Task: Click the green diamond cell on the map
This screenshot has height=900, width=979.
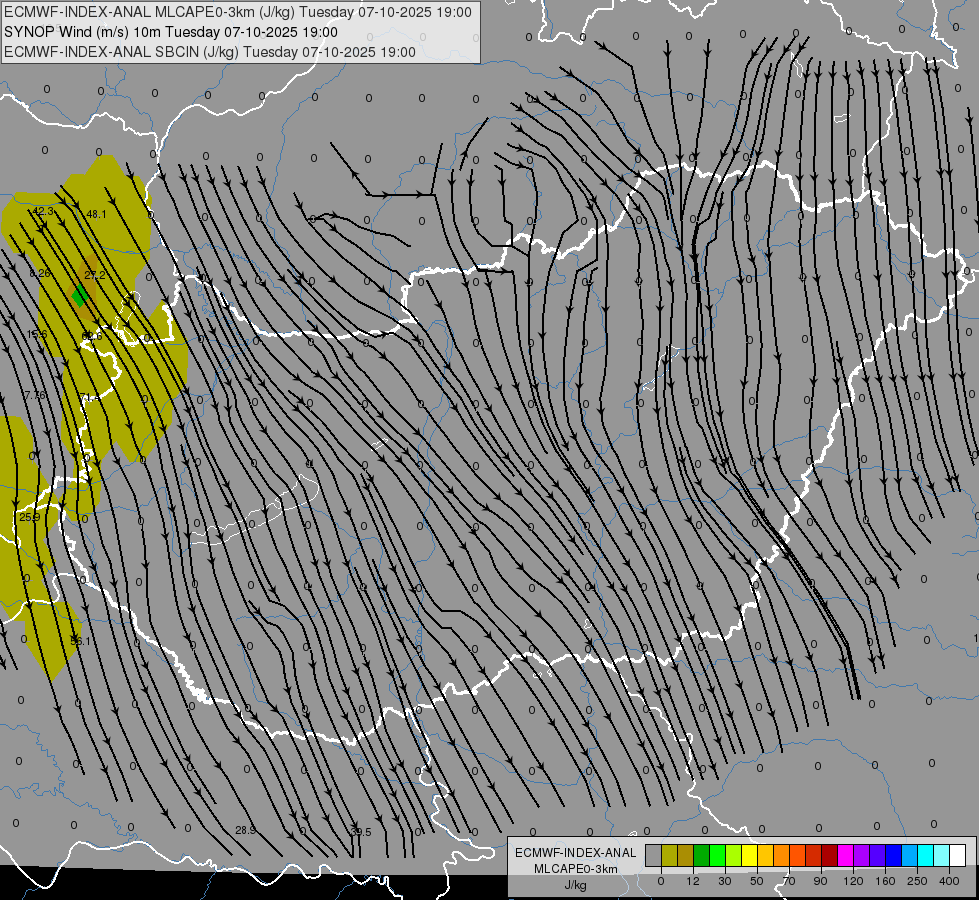Action: 80,295
